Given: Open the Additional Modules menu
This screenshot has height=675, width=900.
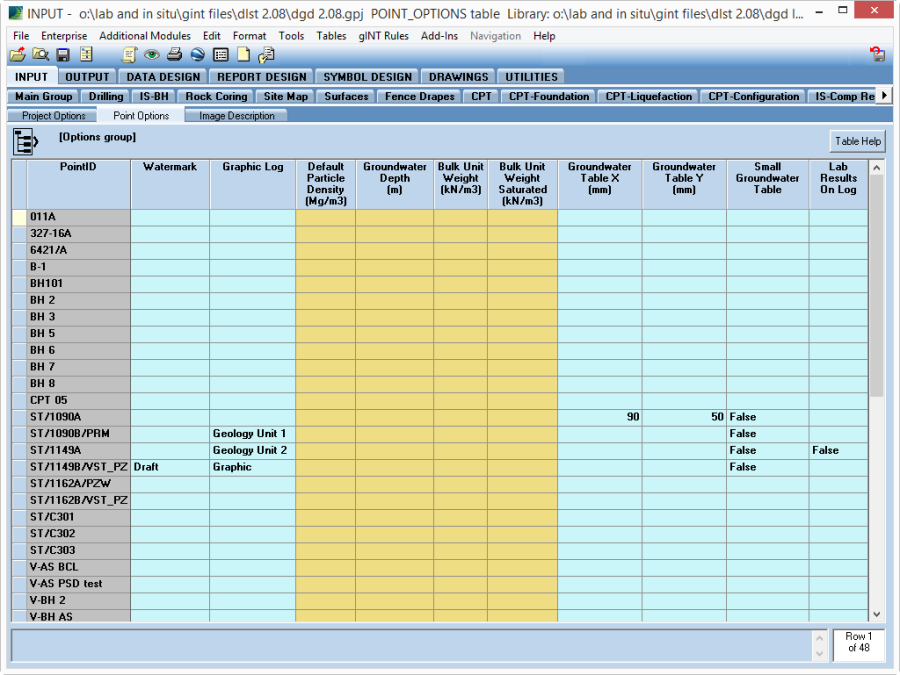Looking at the screenshot, I should click(145, 36).
